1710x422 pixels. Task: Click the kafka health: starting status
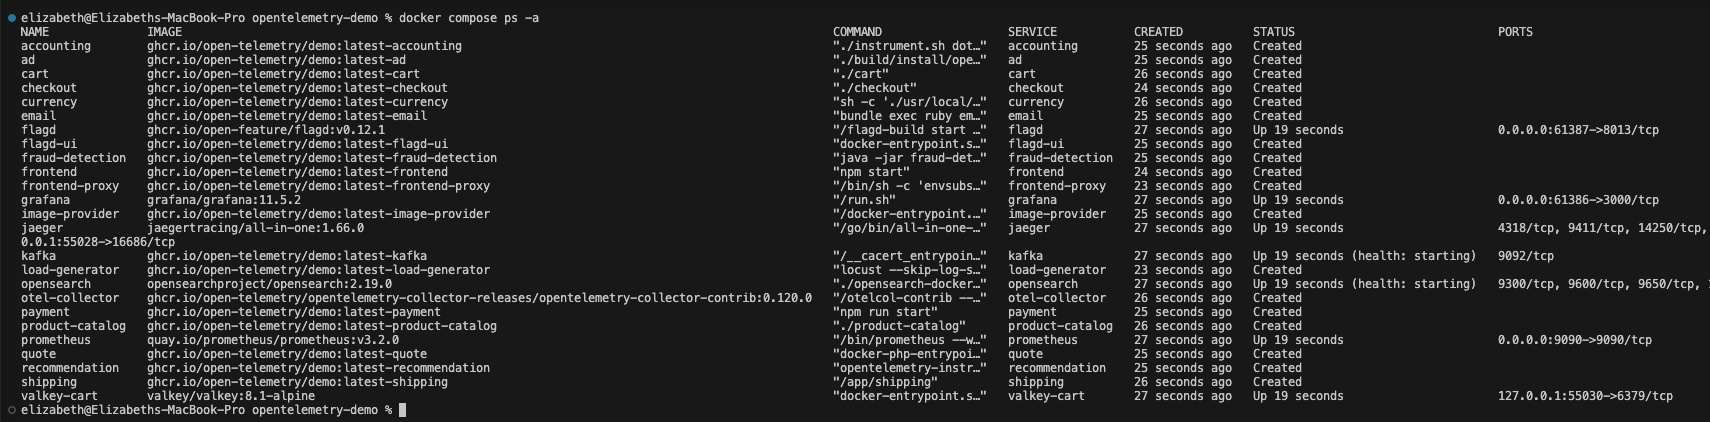pyautogui.click(x=1364, y=256)
